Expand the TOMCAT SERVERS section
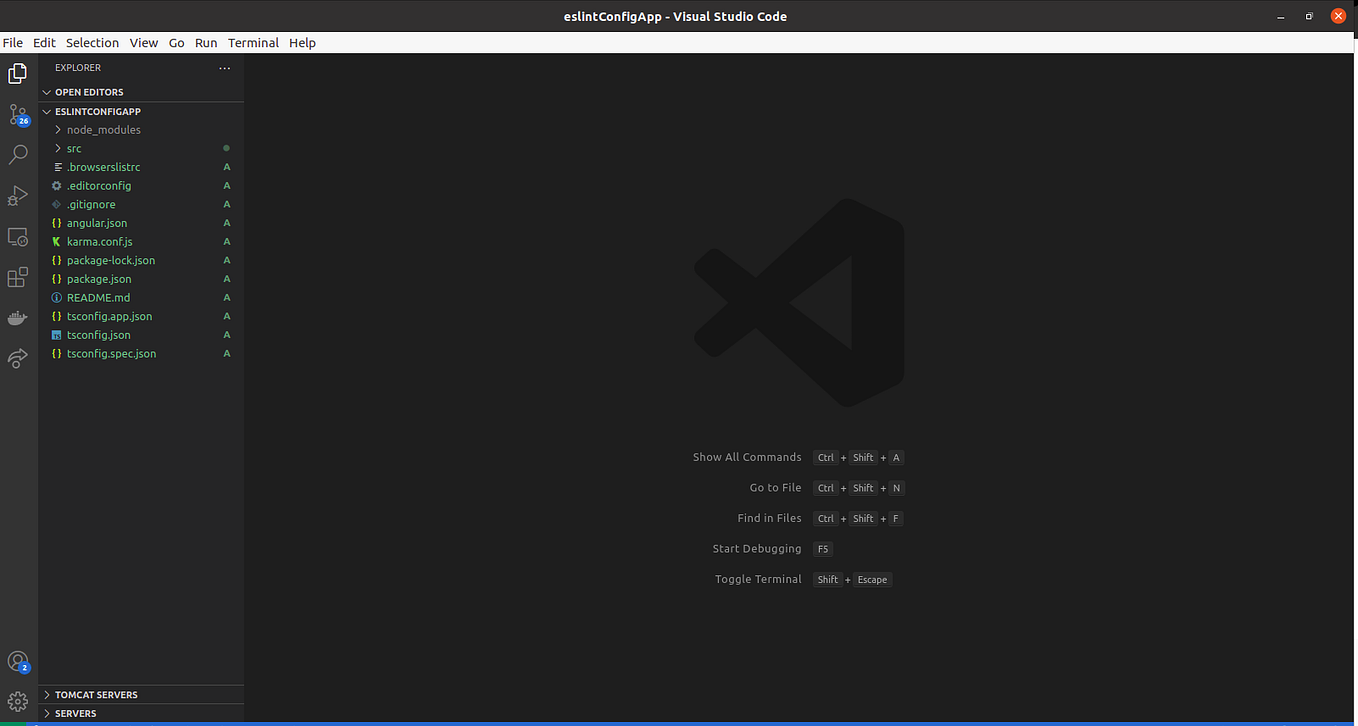The width and height of the screenshot is (1358, 726). 96,694
